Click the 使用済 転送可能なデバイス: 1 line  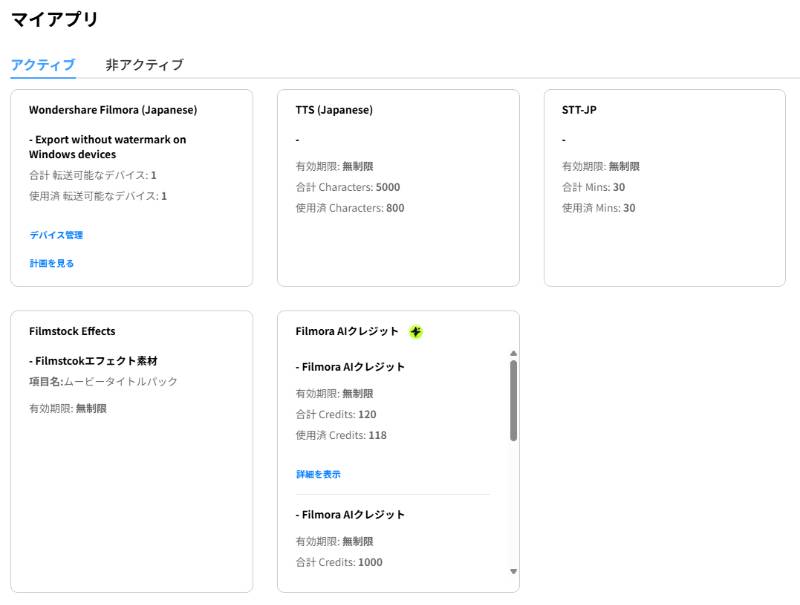[x=98, y=196]
